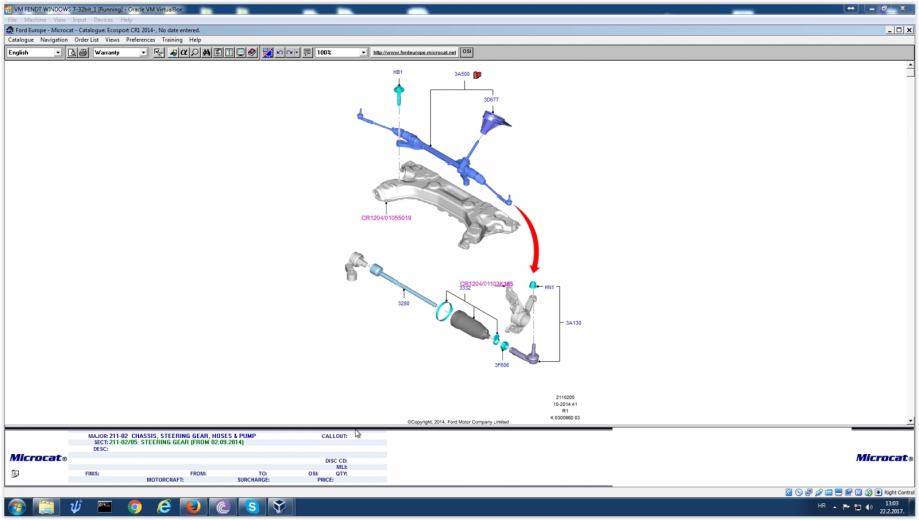Open VirtualBox from the taskbar
Image resolution: width=919 pixels, height=520 pixels.
click(280, 507)
